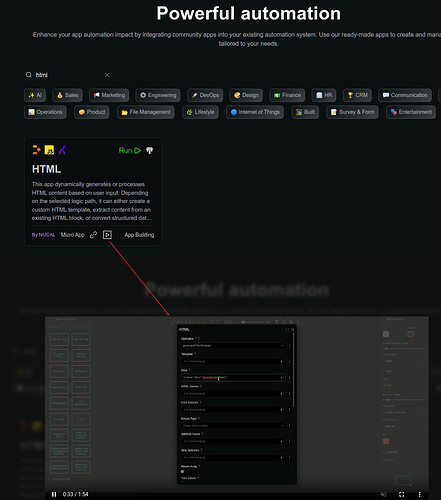Filter by the DevOps category
This screenshot has height=500, width=441.
pyautogui.click(x=205, y=95)
